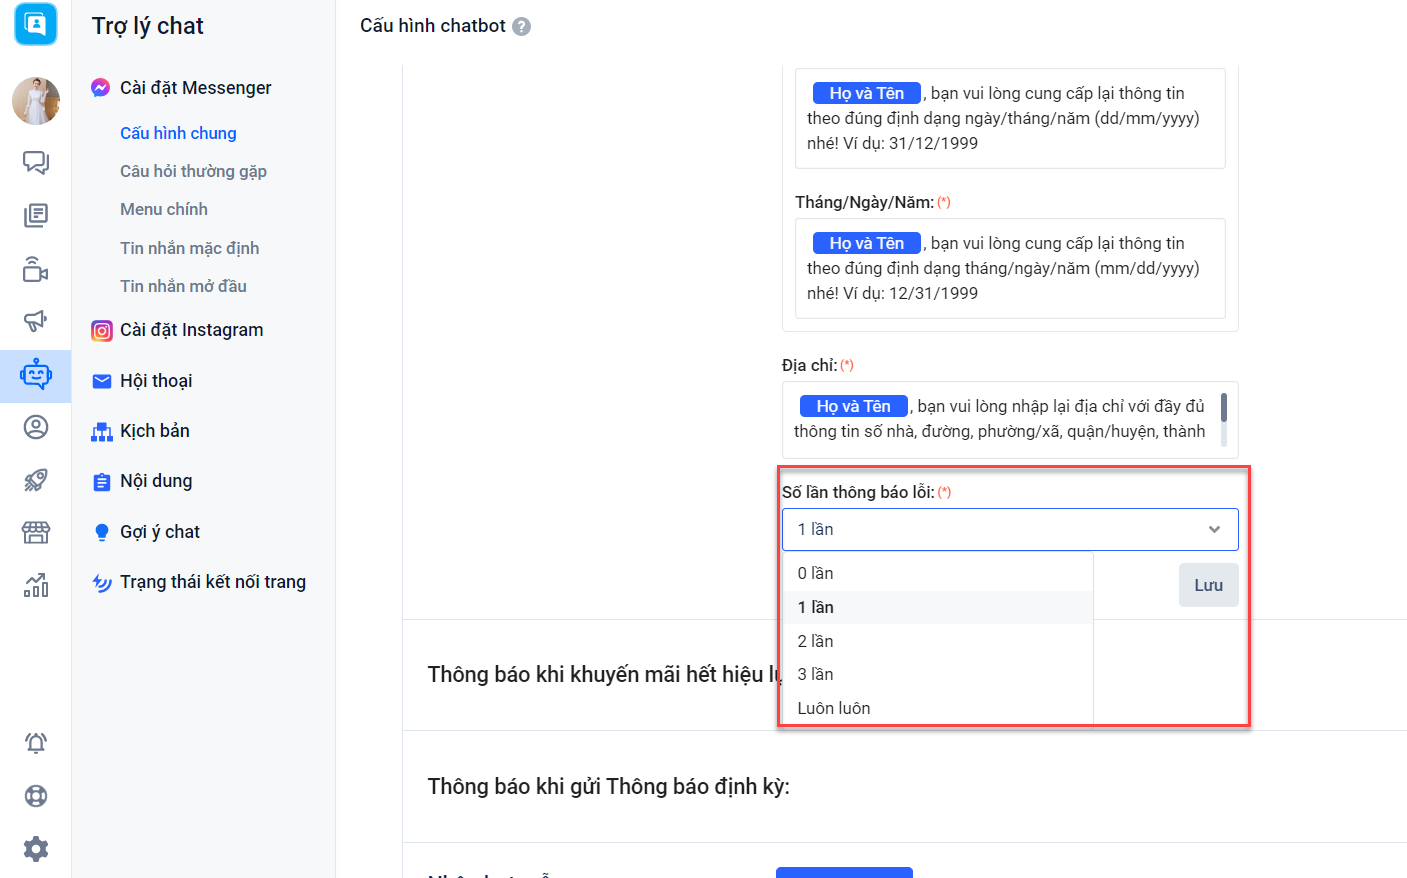
Task: Choose 1 lần option in the dropdown list
Action: tap(937, 607)
